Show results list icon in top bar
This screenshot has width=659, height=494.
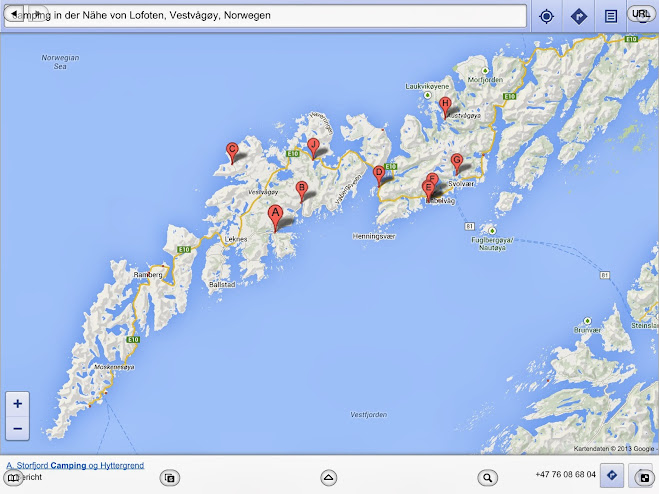point(611,16)
